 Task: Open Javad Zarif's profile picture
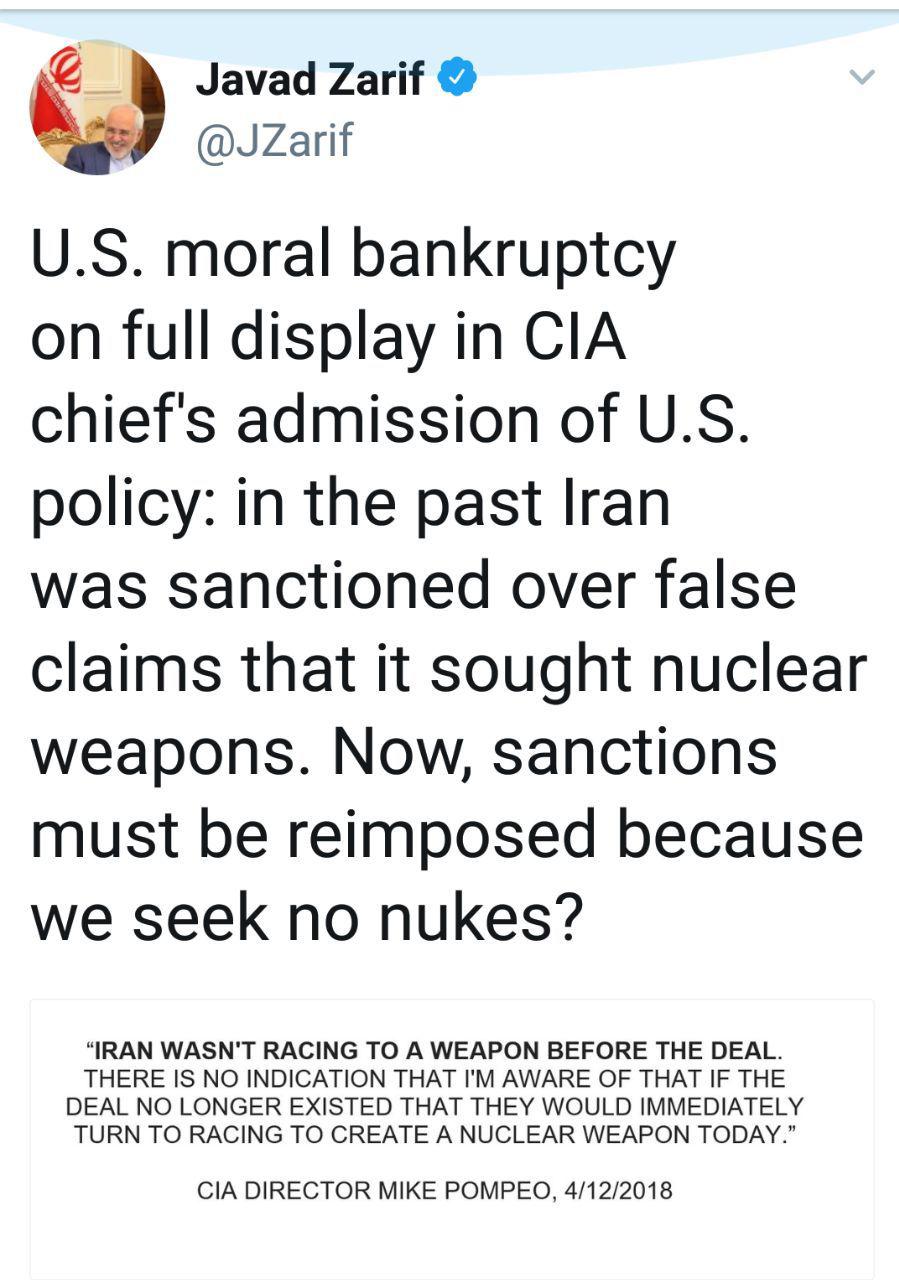[98, 108]
